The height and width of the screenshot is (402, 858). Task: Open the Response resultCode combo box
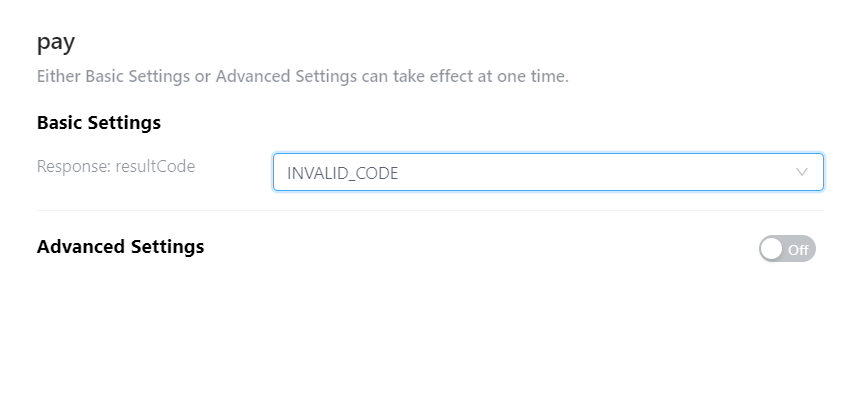pyautogui.click(x=547, y=172)
